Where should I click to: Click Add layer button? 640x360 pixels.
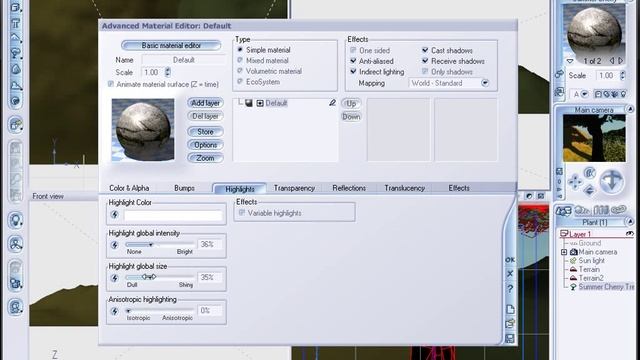coord(205,103)
